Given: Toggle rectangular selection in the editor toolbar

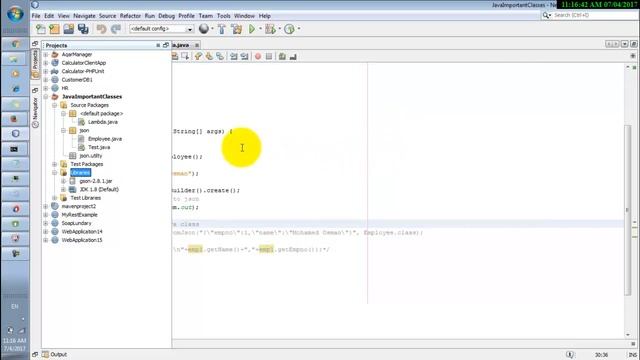Looking at the screenshot, I should click(185, 56).
